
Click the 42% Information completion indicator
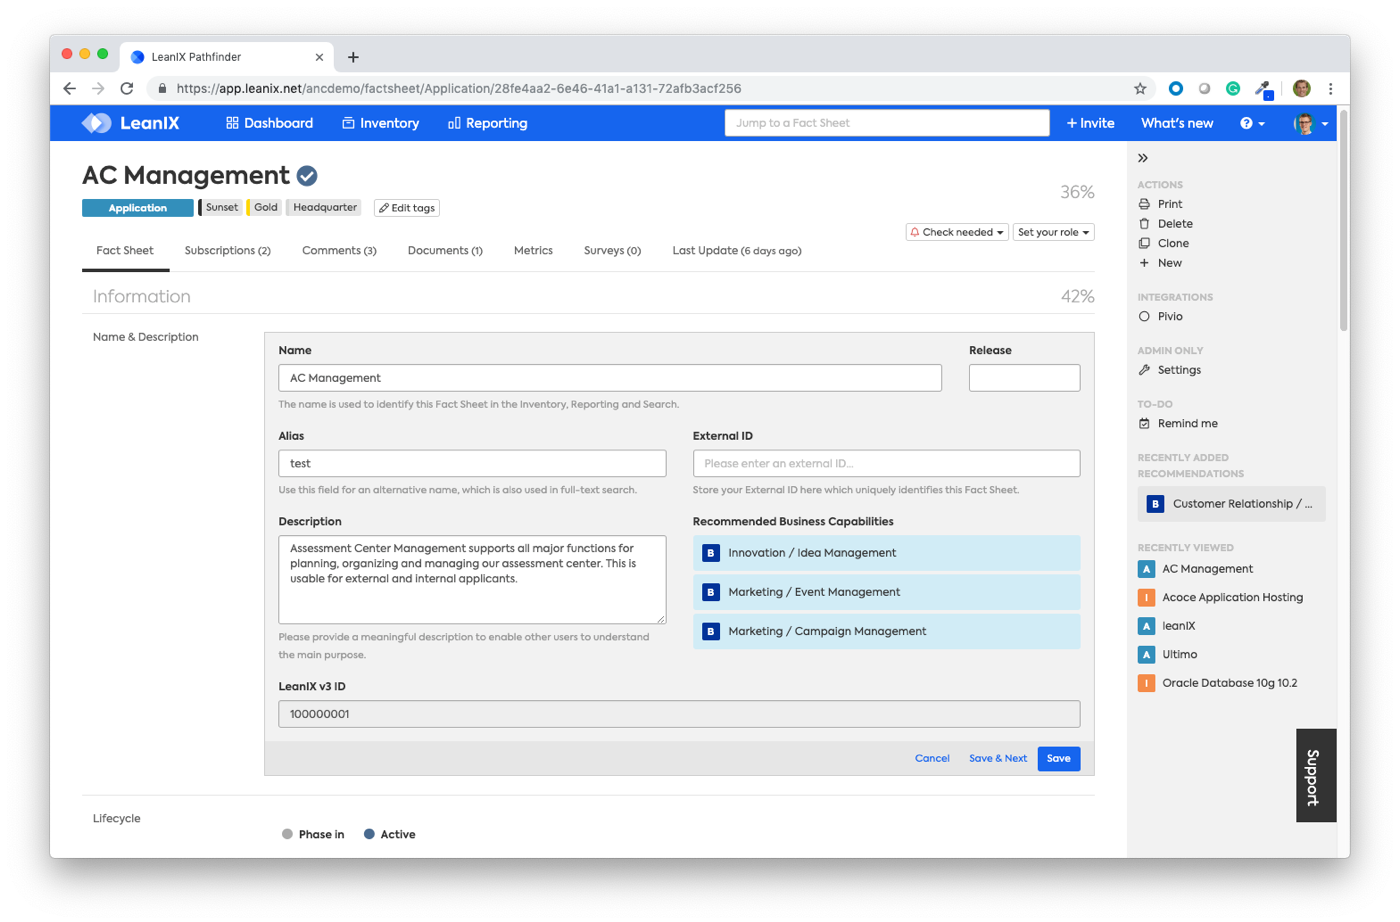coord(1079,296)
